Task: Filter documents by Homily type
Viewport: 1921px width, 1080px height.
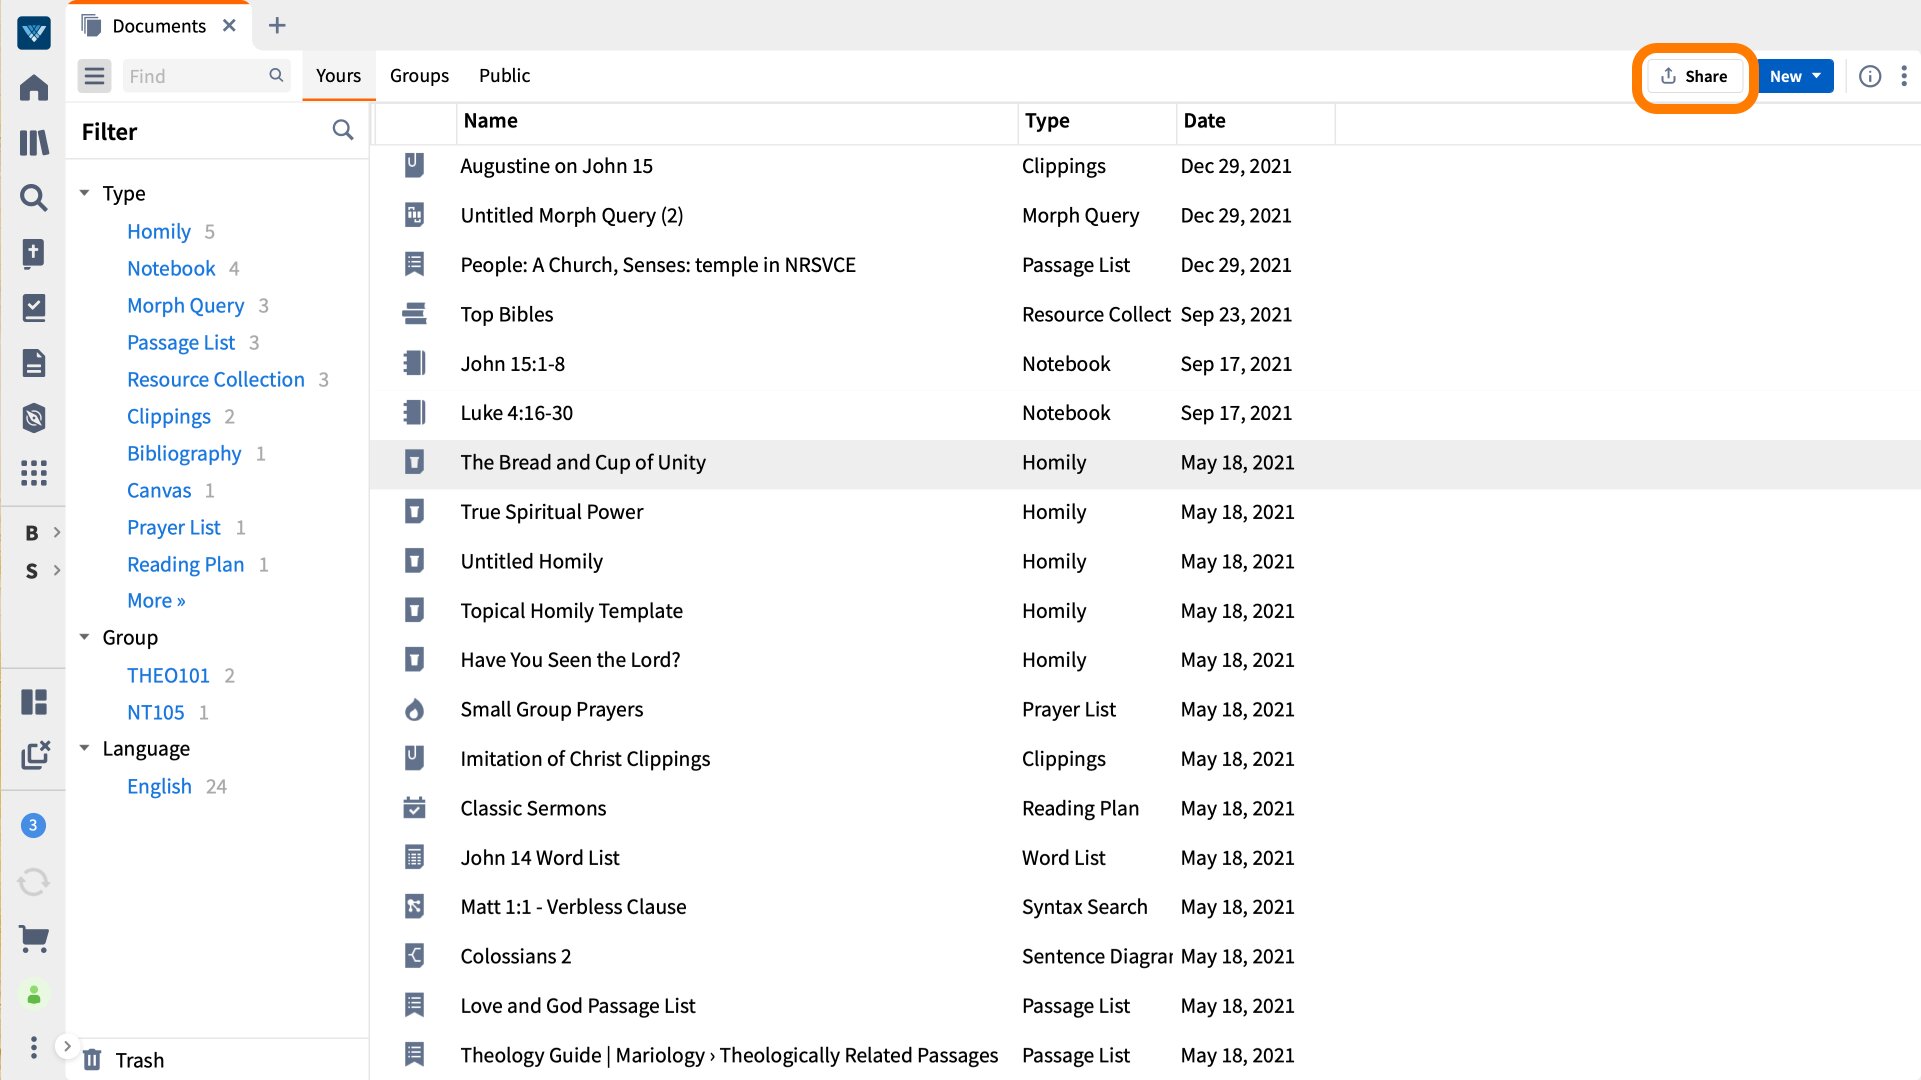Action: coord(158,231)
